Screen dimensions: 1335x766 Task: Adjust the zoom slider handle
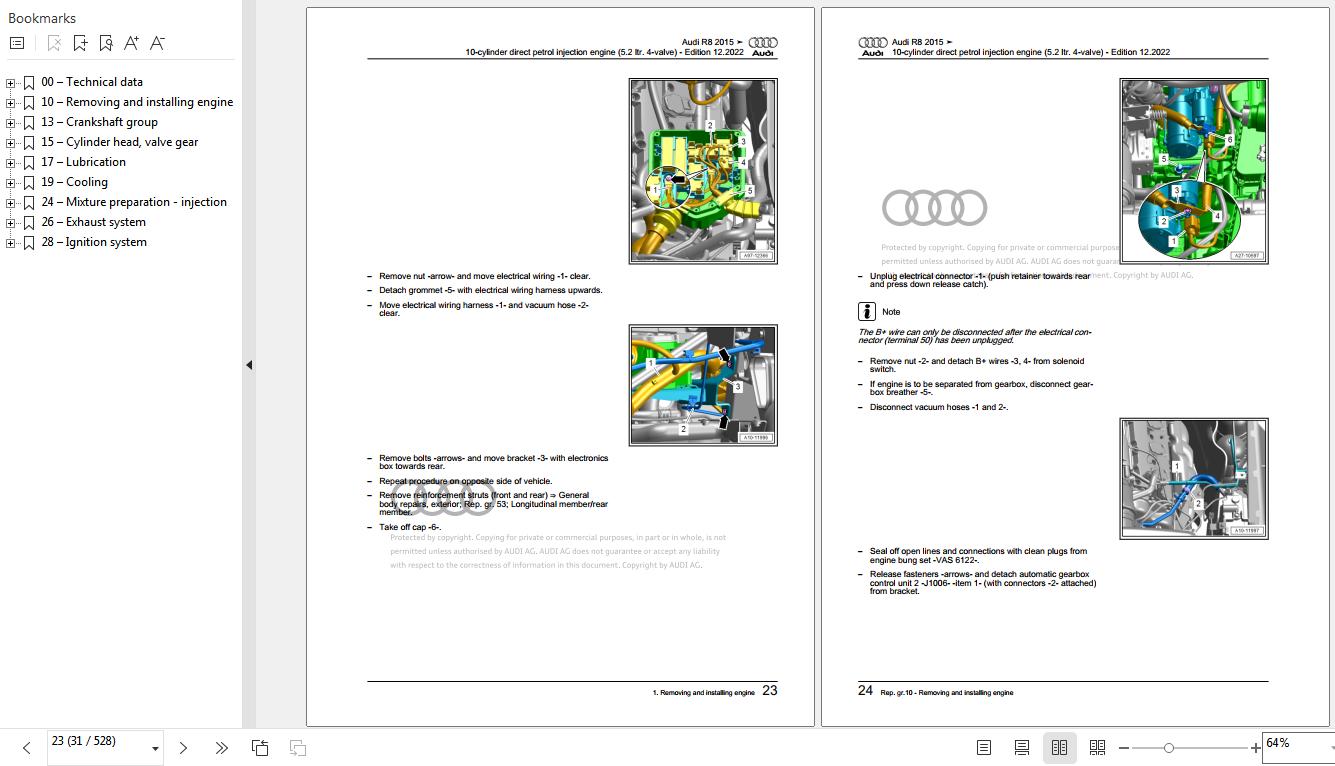[1168, 748]
